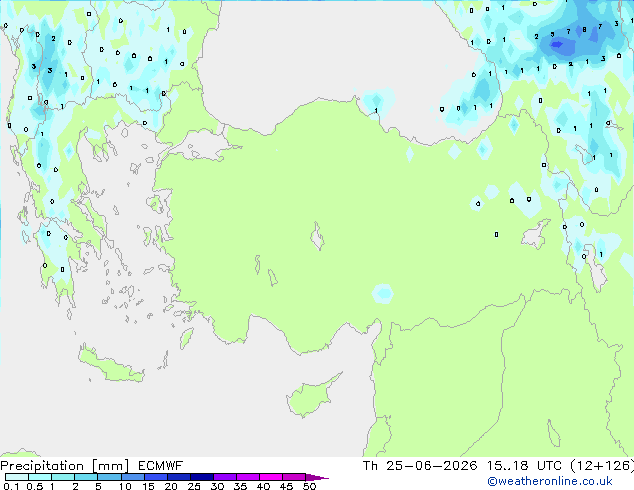The height and width of the screenshot is (490, 634).
Task: Select the 5–10 mm light blue swatch
Action: pos(109,477)
